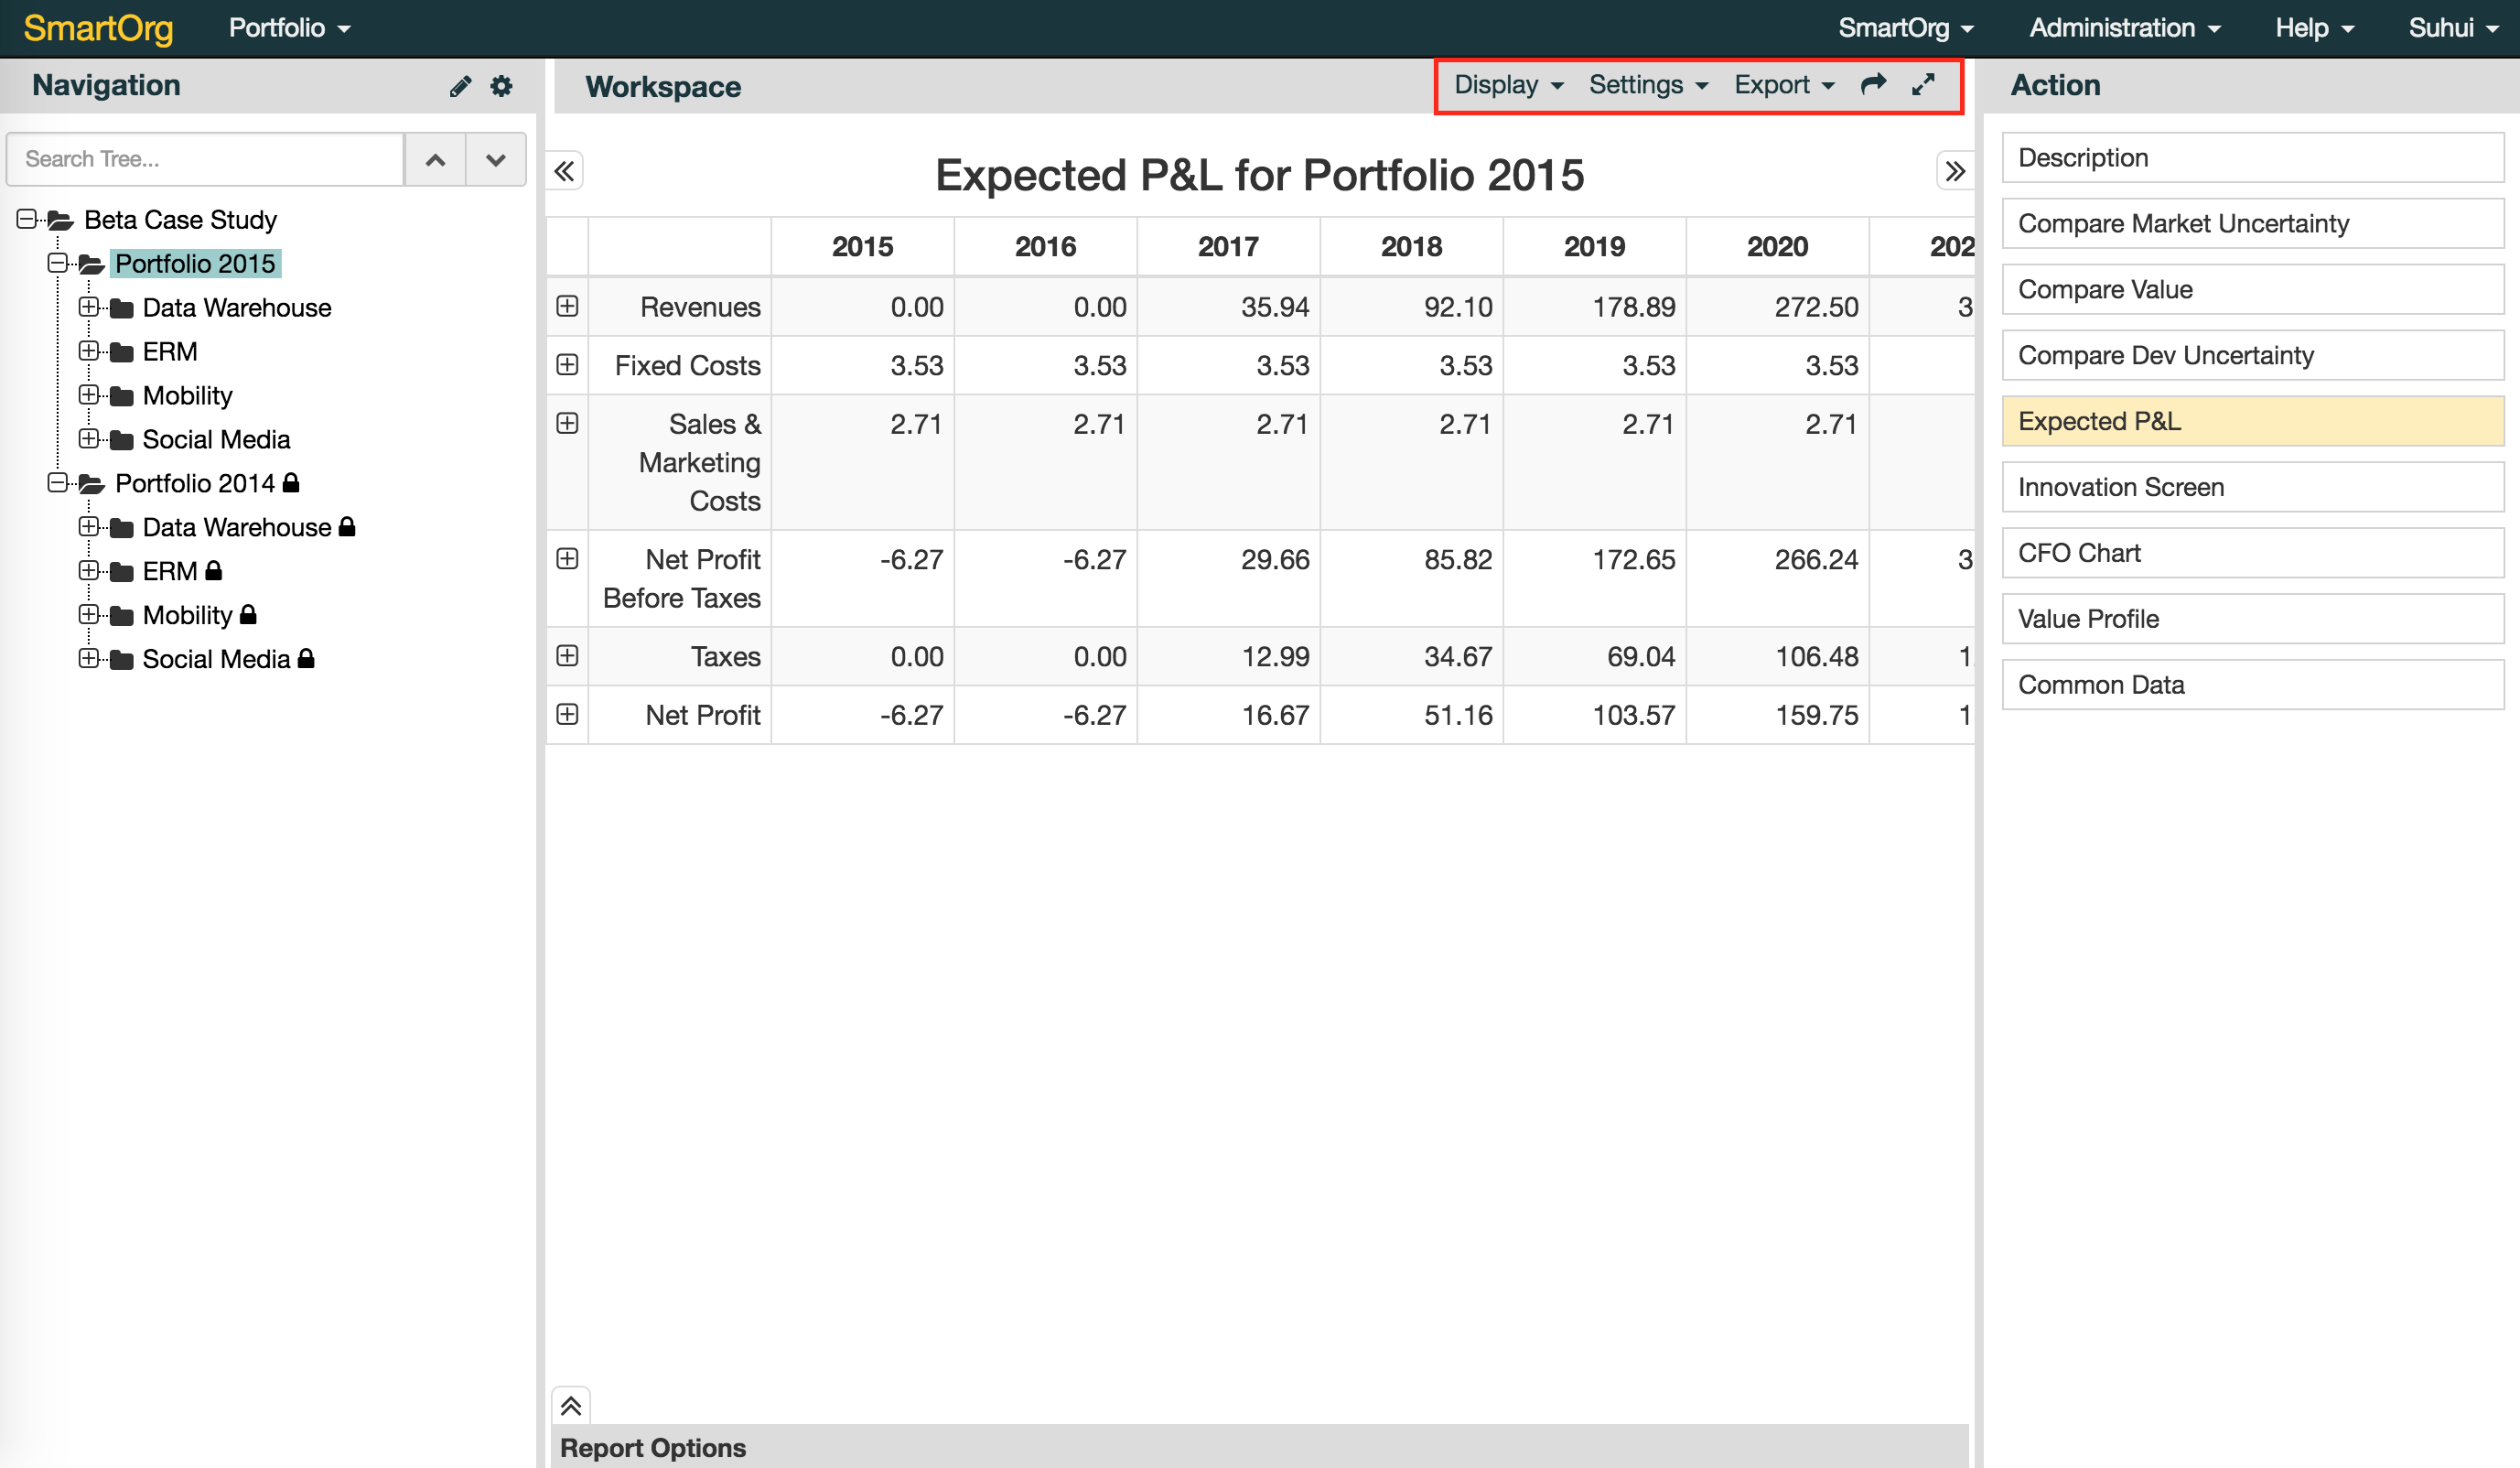The image size is (2520, 1468).
Task: Expand the Revenues row
Action: pyautogui.click(x=567, y=306)
